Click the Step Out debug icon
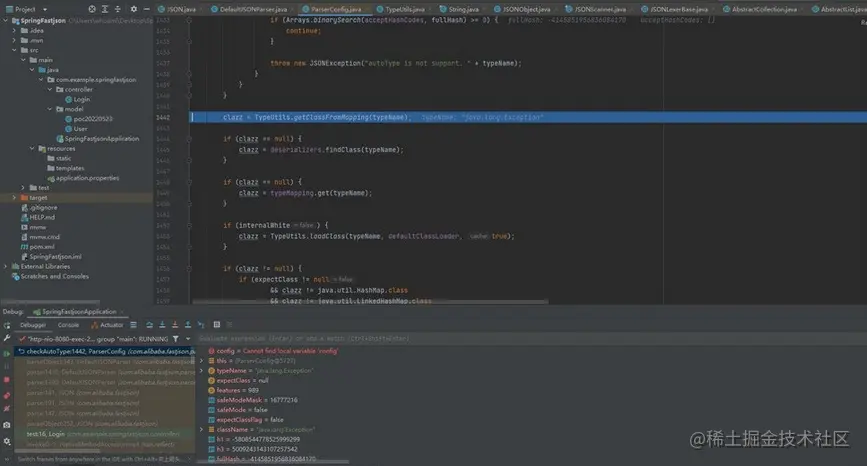Viewport: 867px width, 466px height. tap(188, 325)
